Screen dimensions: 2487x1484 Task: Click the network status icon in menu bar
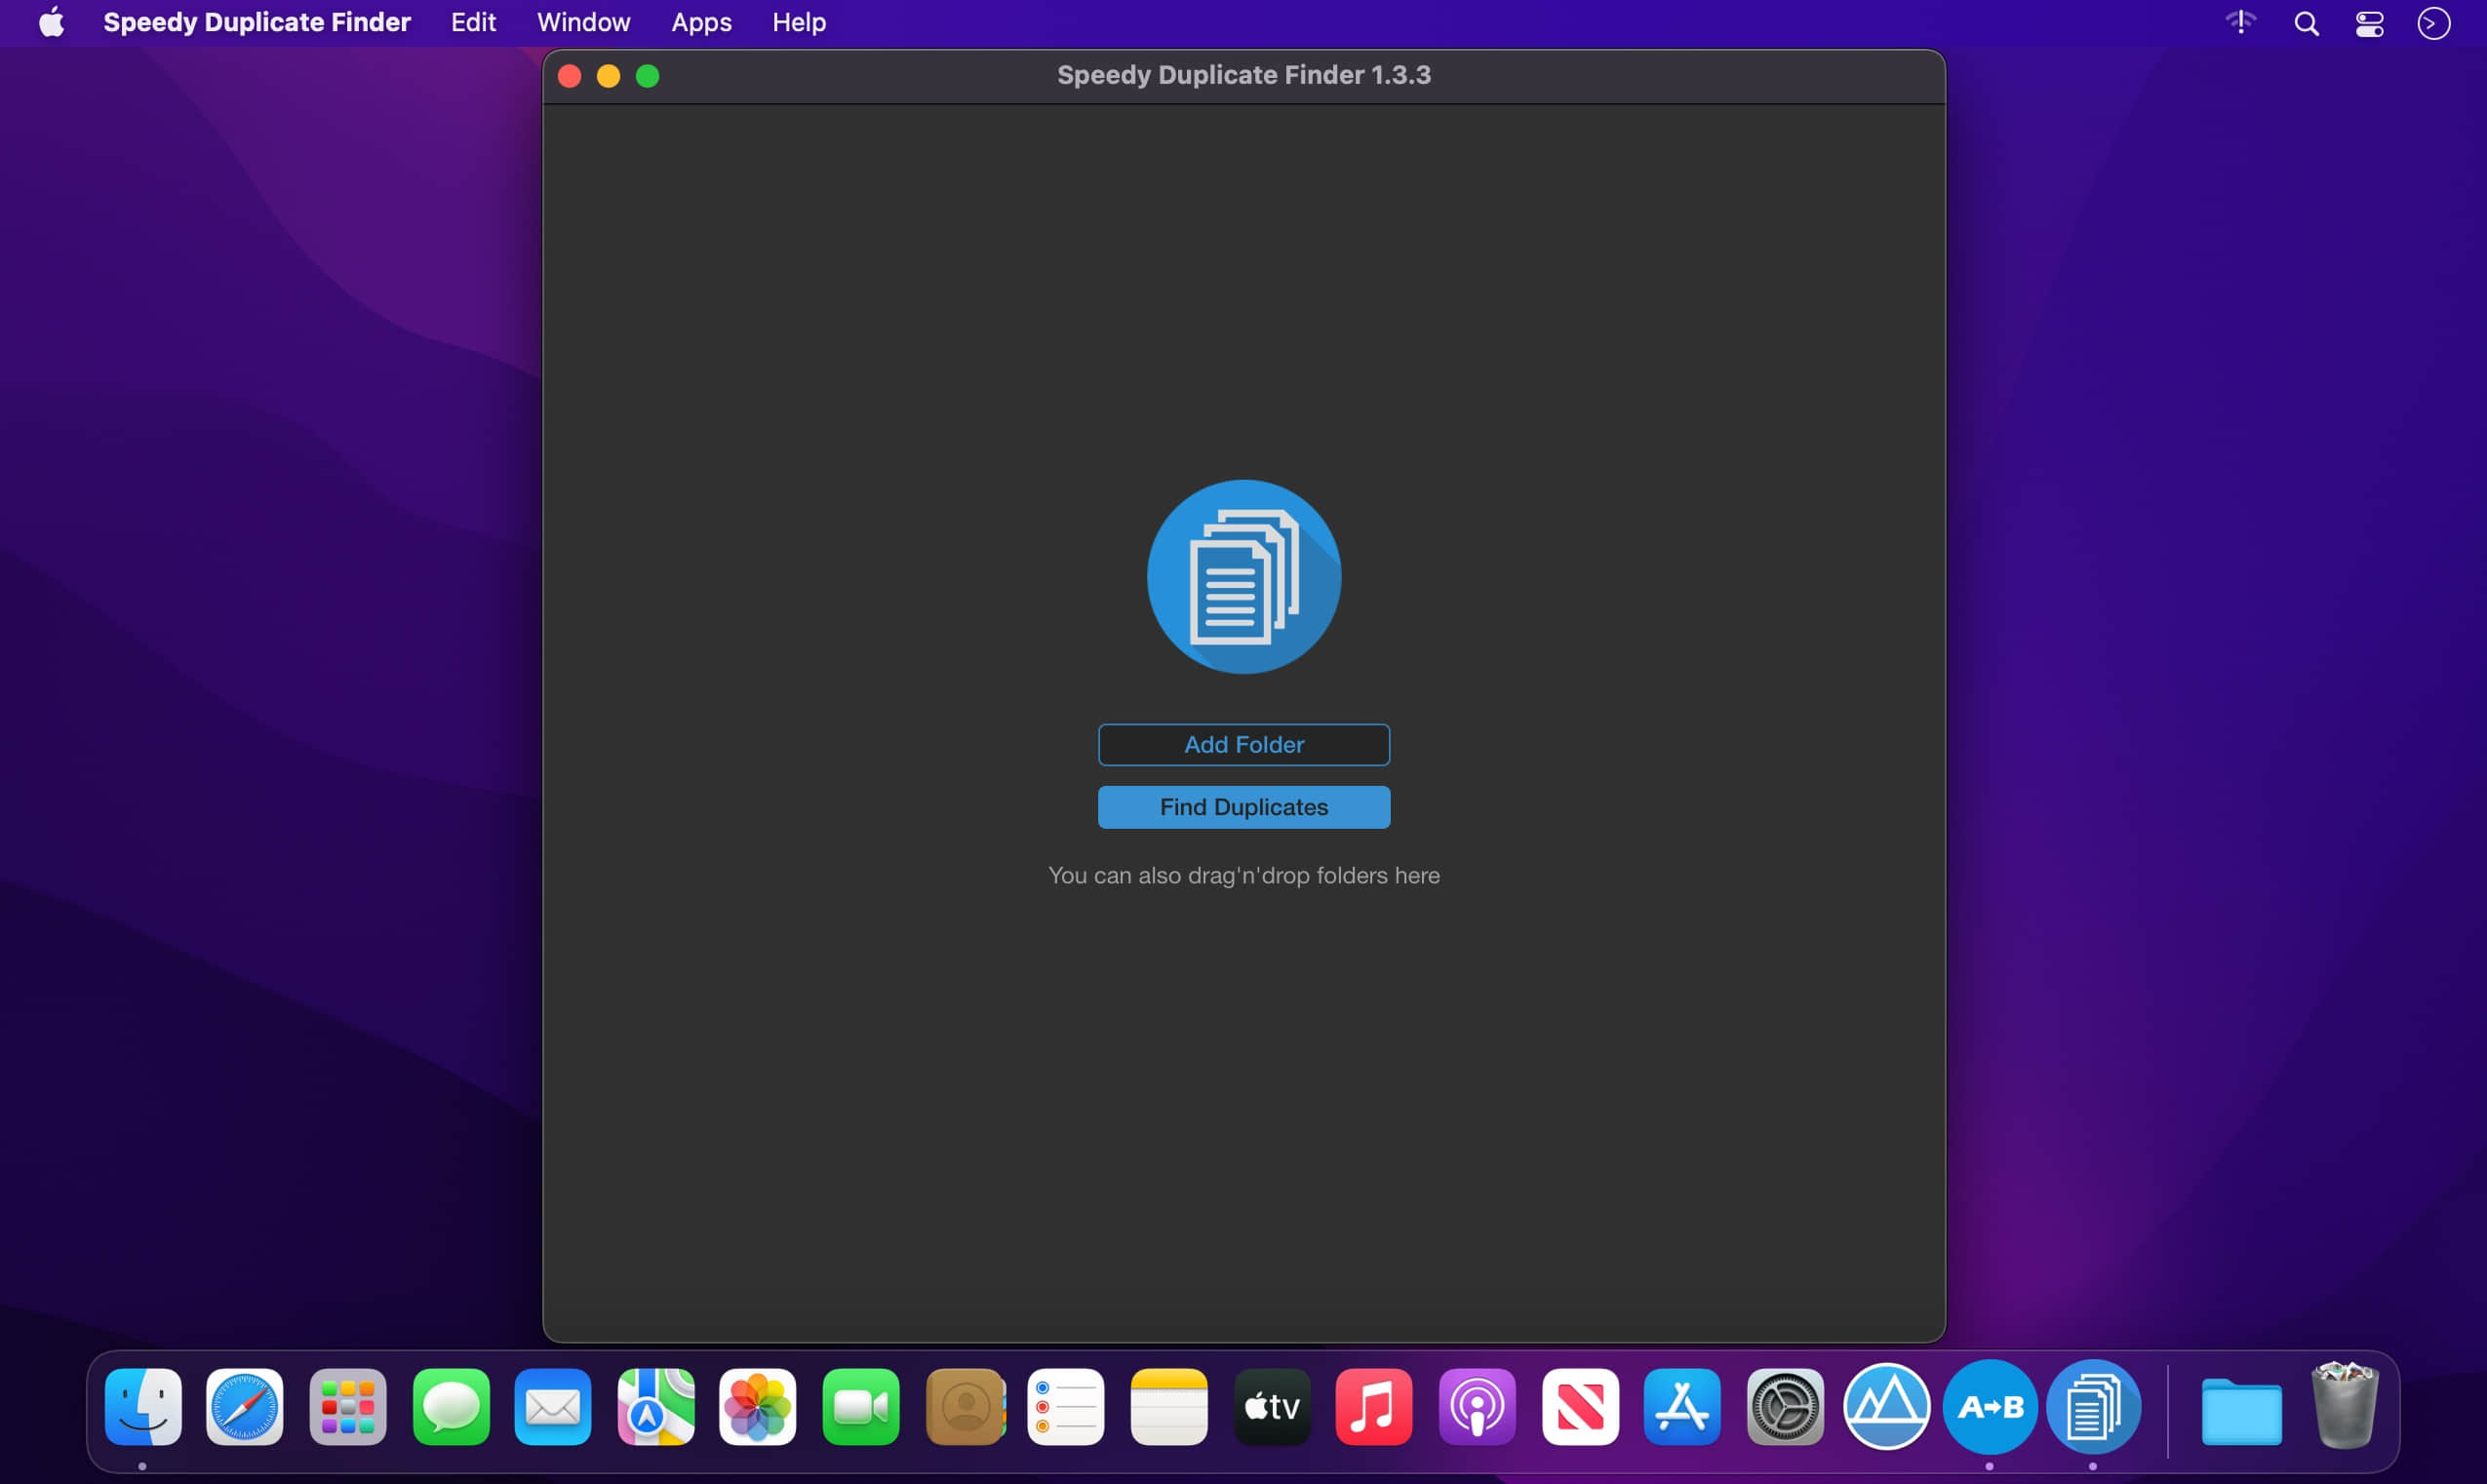[x=2240, y=22]
